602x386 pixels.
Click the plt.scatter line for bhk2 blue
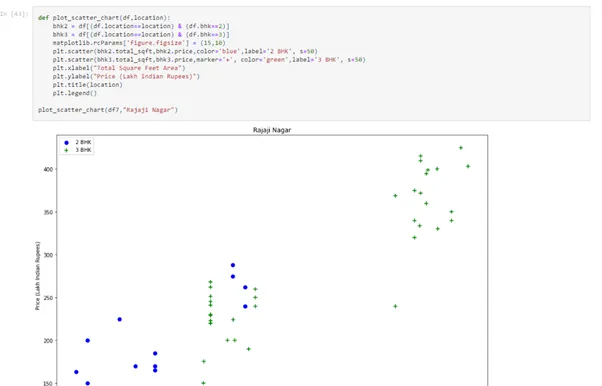click(x=185, y=51)
